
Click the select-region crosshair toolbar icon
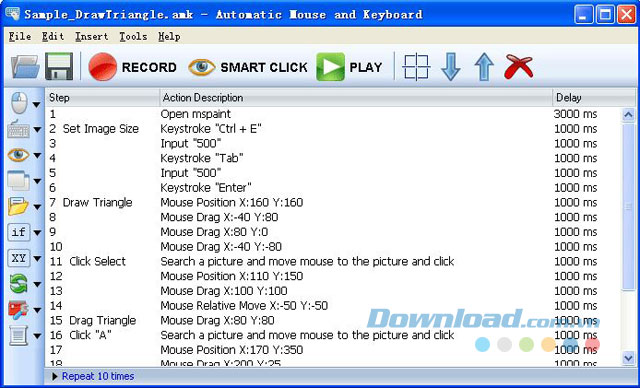[416, 67]
